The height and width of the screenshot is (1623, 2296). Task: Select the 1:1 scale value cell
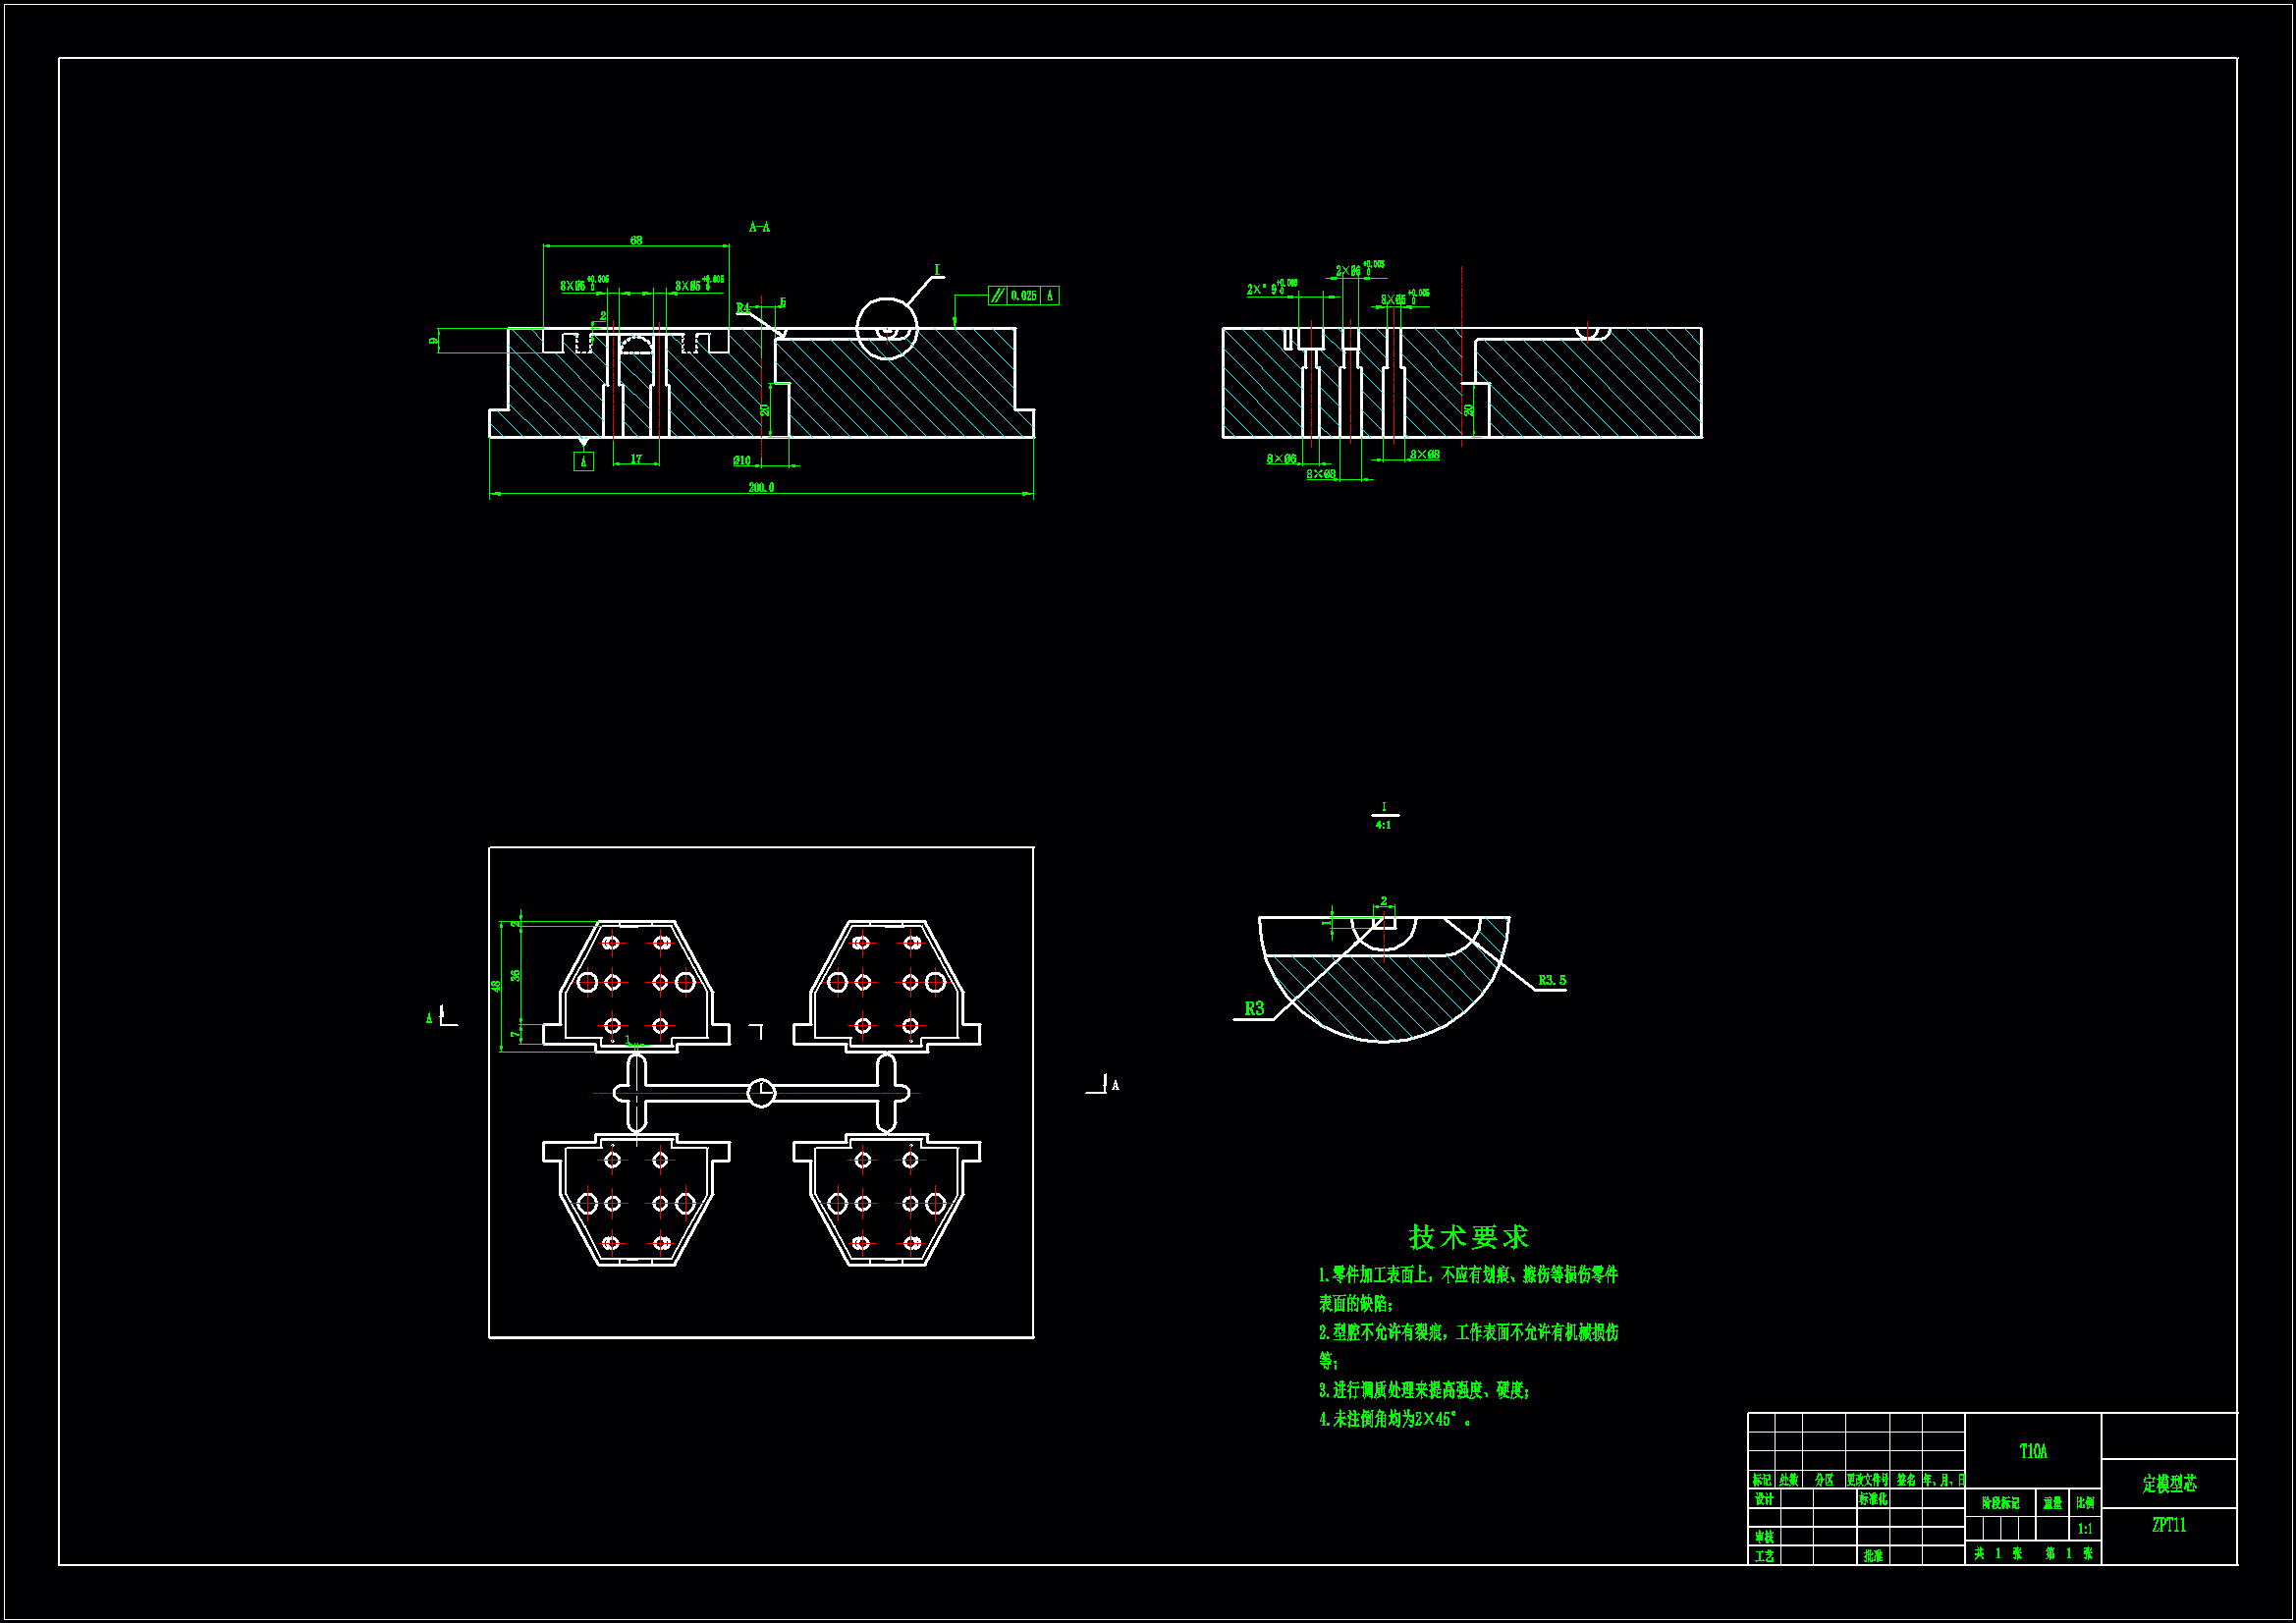pos(2084,1529)
